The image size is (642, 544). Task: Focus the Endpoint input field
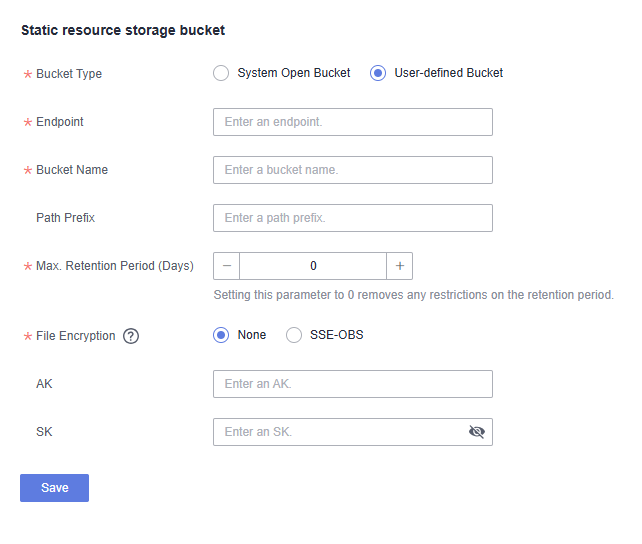pos(352,122)
